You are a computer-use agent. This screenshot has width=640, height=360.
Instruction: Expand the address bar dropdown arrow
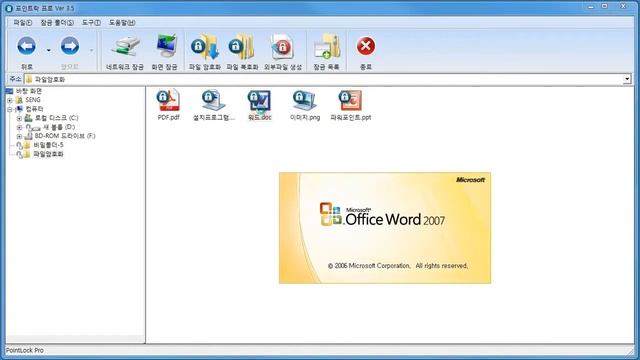coord(627,79)
